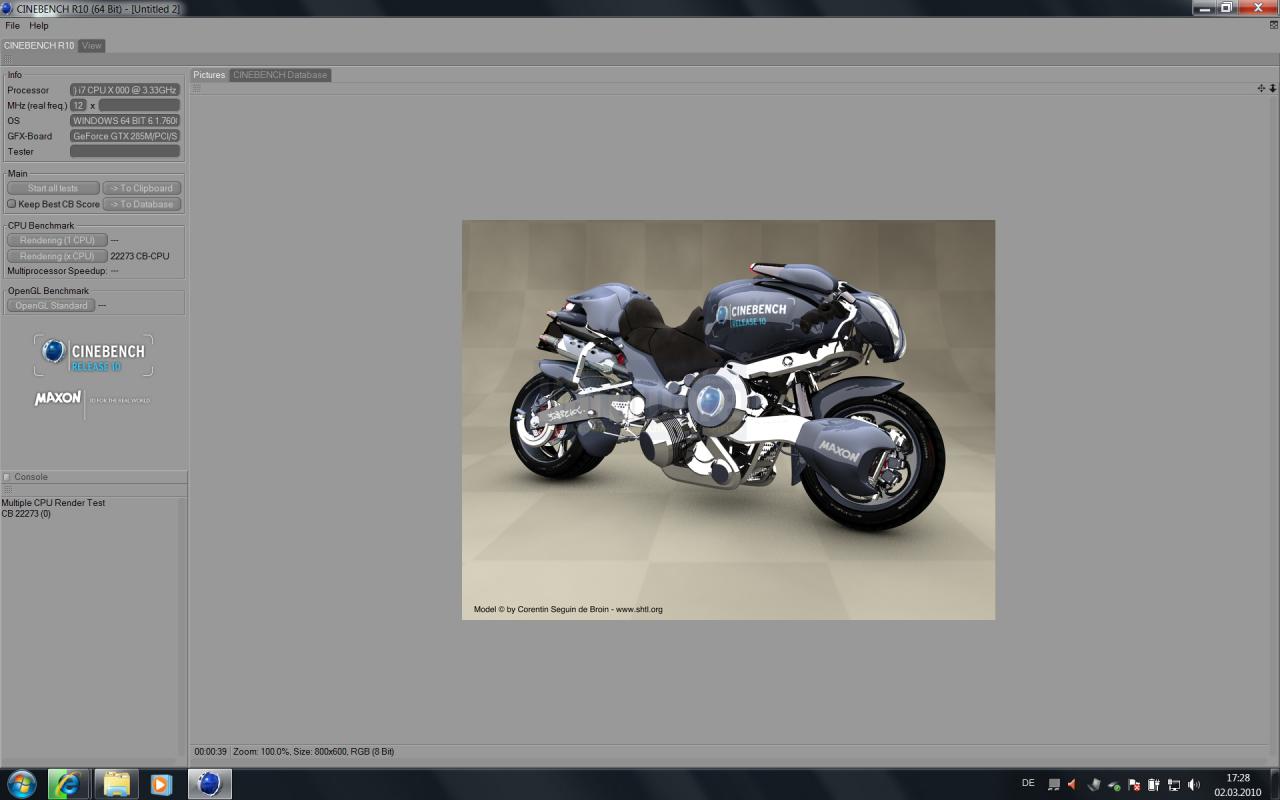The height and width of the screenshot is (800, 1280).
Task: Click the Processor info field
Action: (x=125, y=90)
